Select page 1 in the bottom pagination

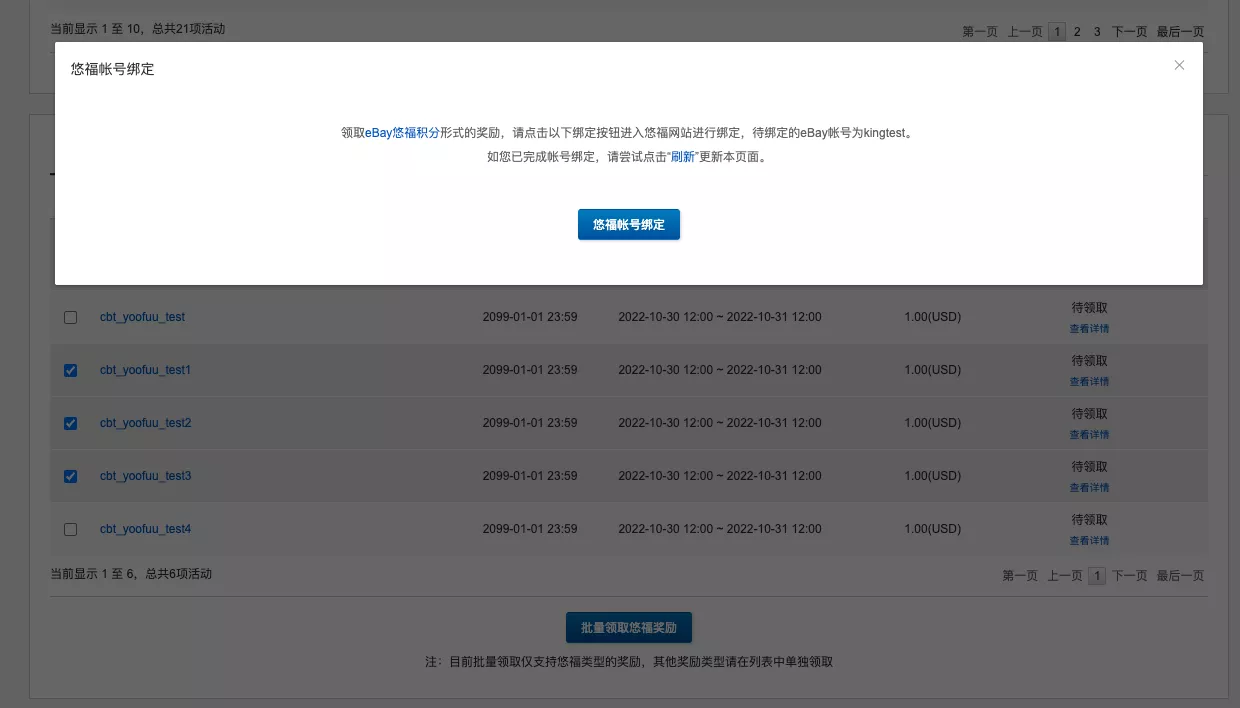[x=1097, y=575]
